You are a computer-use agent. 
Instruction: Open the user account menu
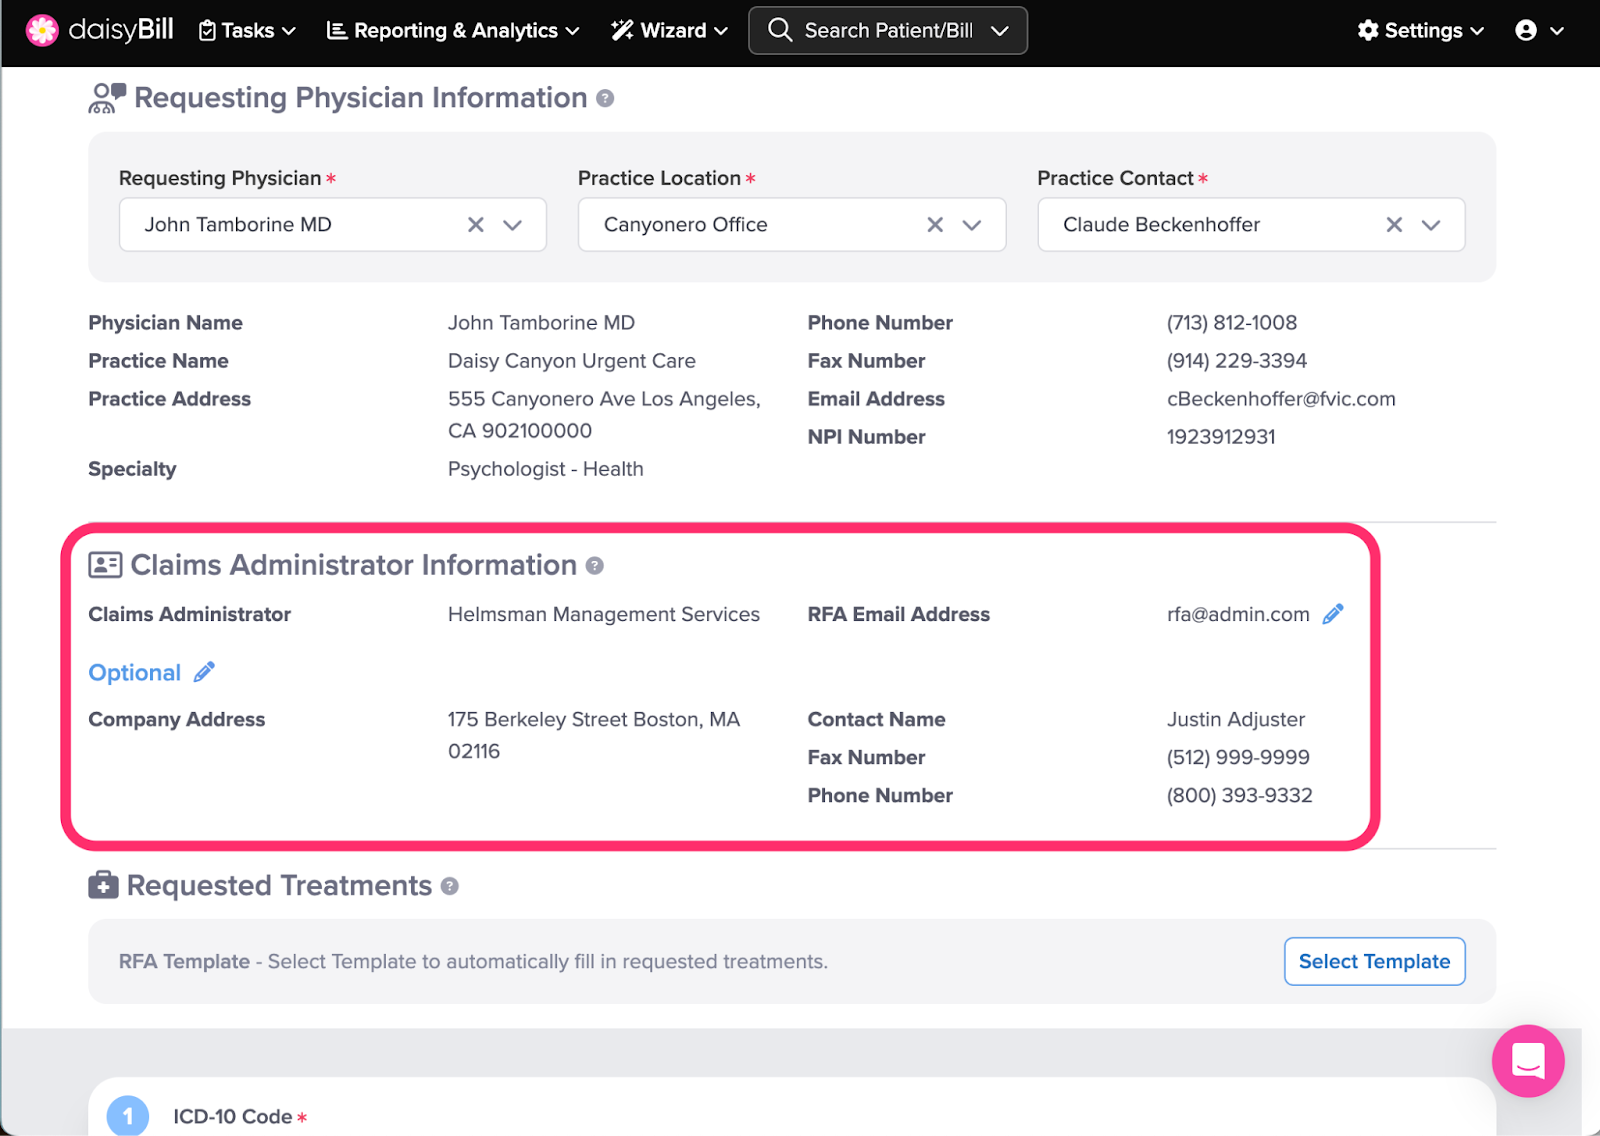[1539, 31]
